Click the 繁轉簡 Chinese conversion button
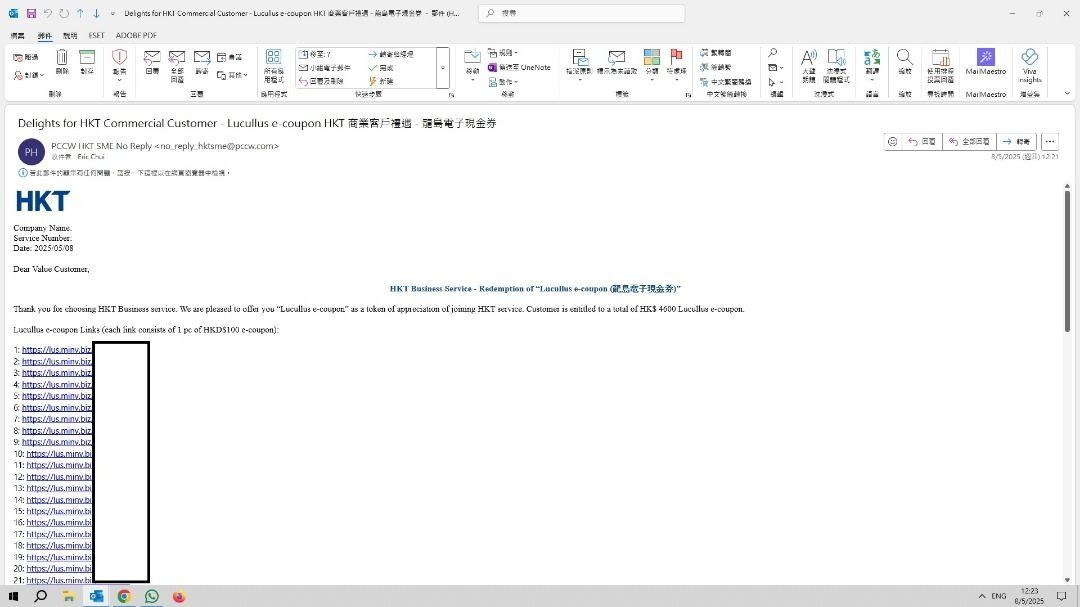The image size is (1080, 607). pyautogui.click(x=716, y=53)
